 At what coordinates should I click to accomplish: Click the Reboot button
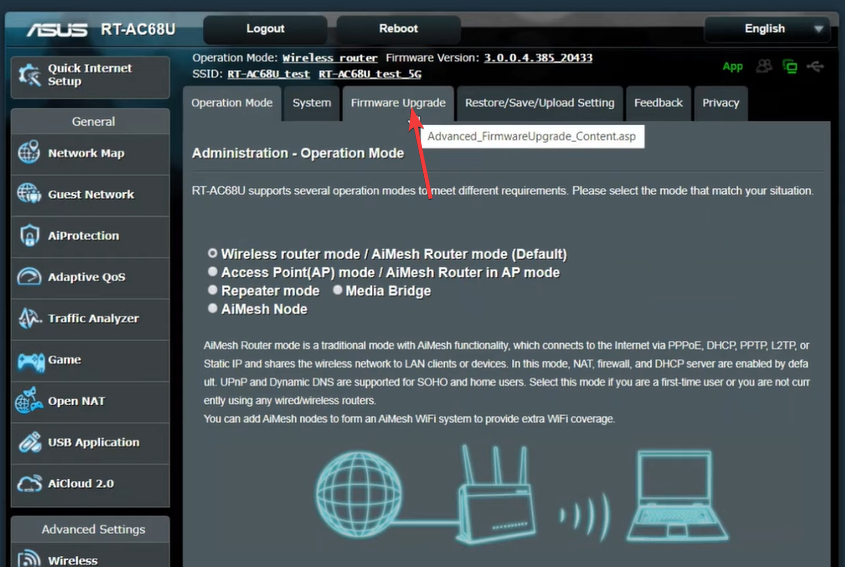coord(398,29)
